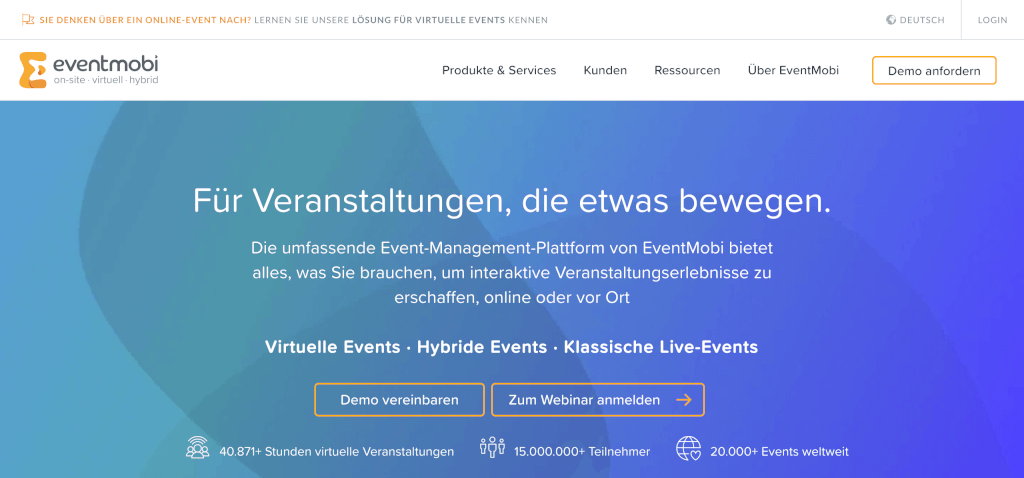Click the globe heart icon by 20.000+ Events
Viewport: 1024px width, 478px height.
(x=688, y=449)
